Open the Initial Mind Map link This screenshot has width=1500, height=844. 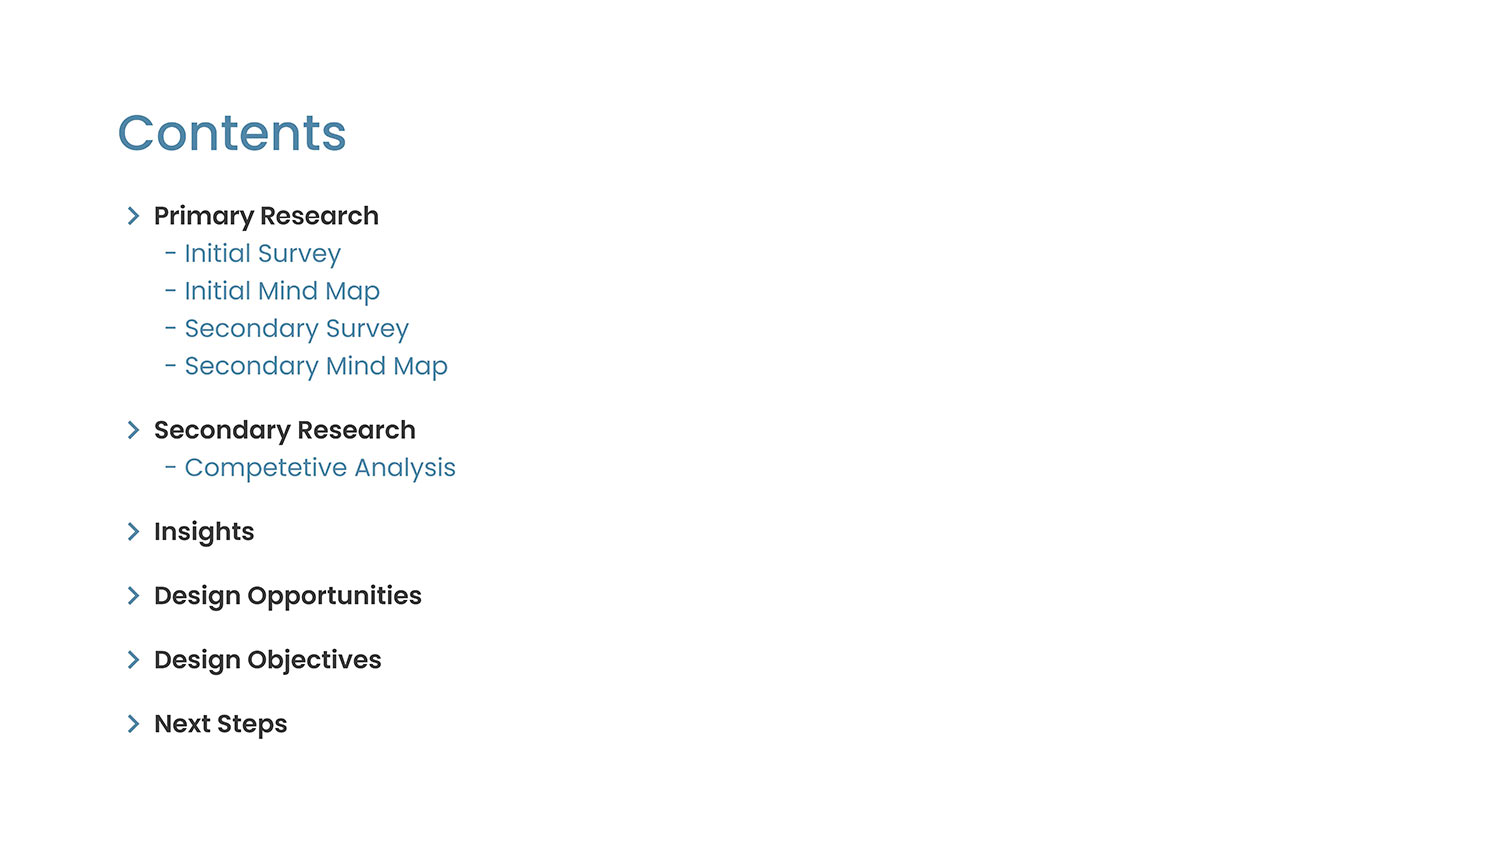click(282, 291)
